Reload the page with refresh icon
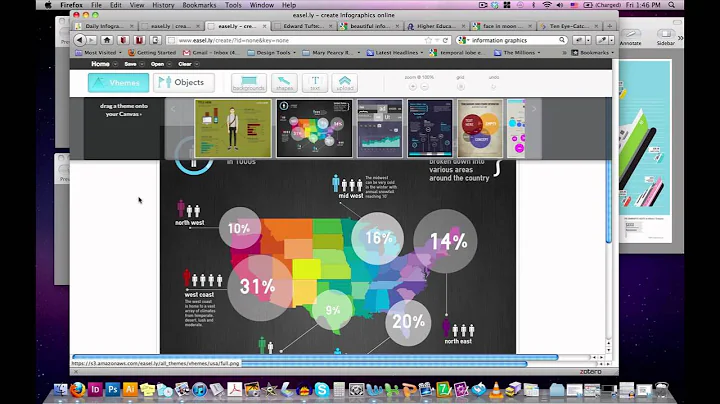The width and height of the screenshot is (720, 404). (445, 40)
